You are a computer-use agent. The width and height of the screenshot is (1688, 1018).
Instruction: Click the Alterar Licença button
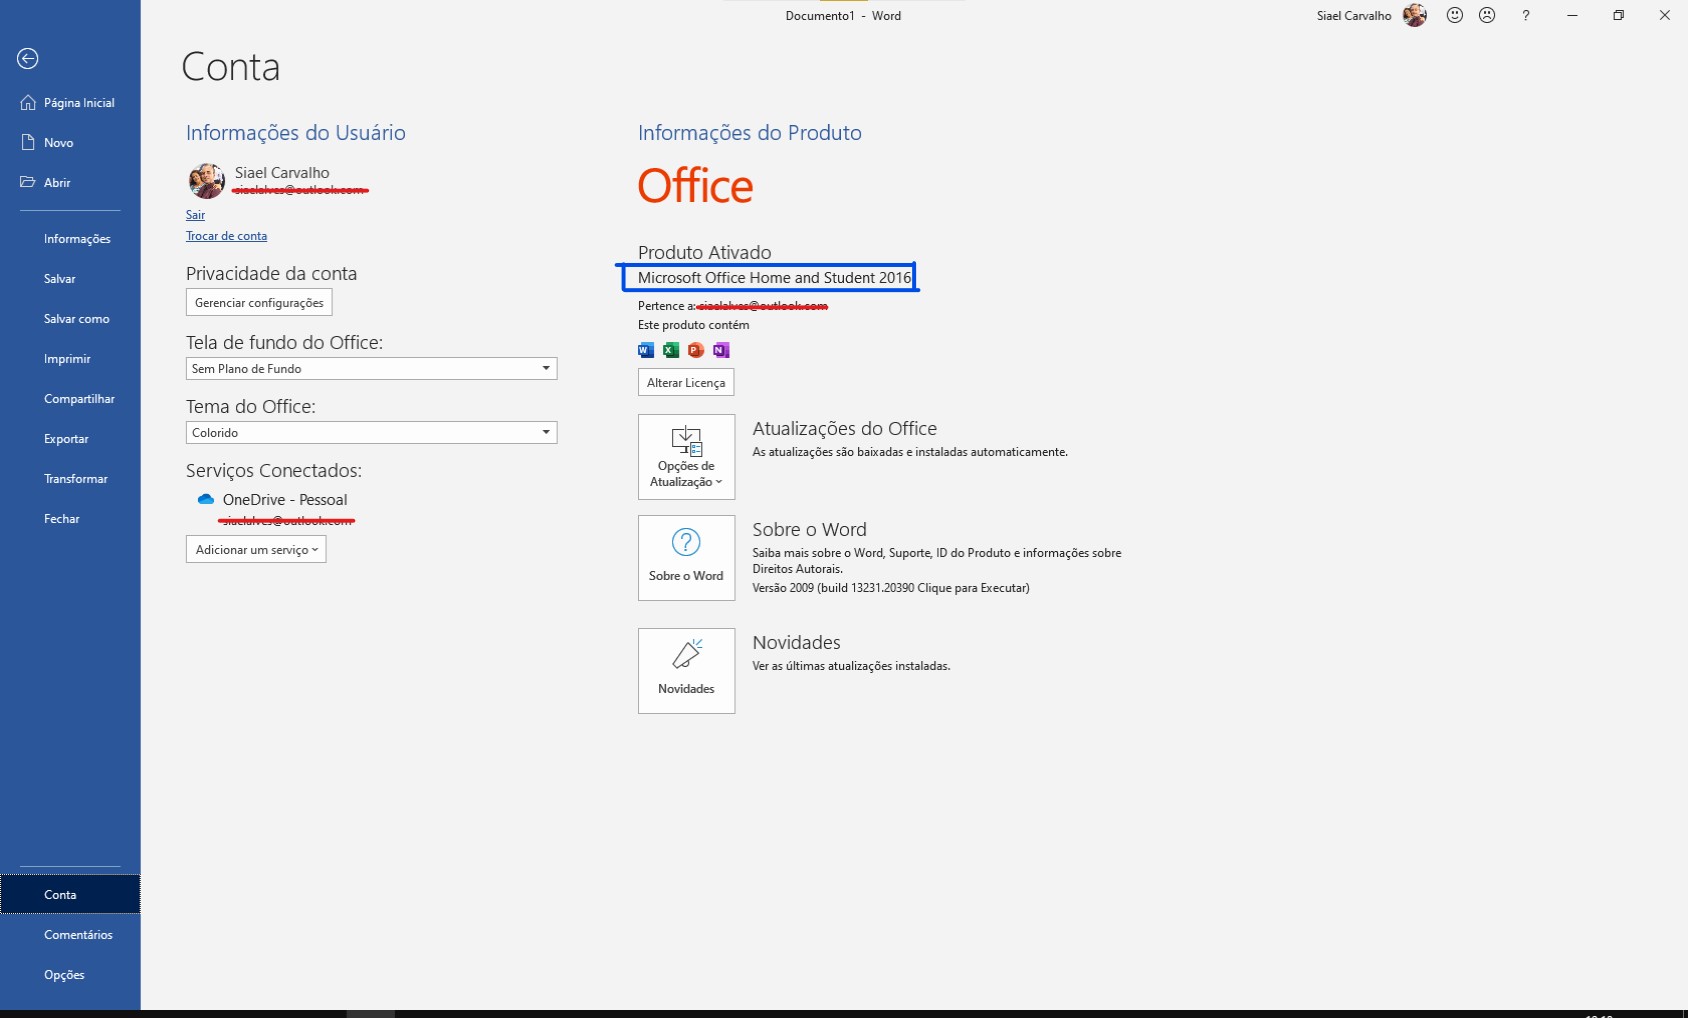click(x=686, y=383)
